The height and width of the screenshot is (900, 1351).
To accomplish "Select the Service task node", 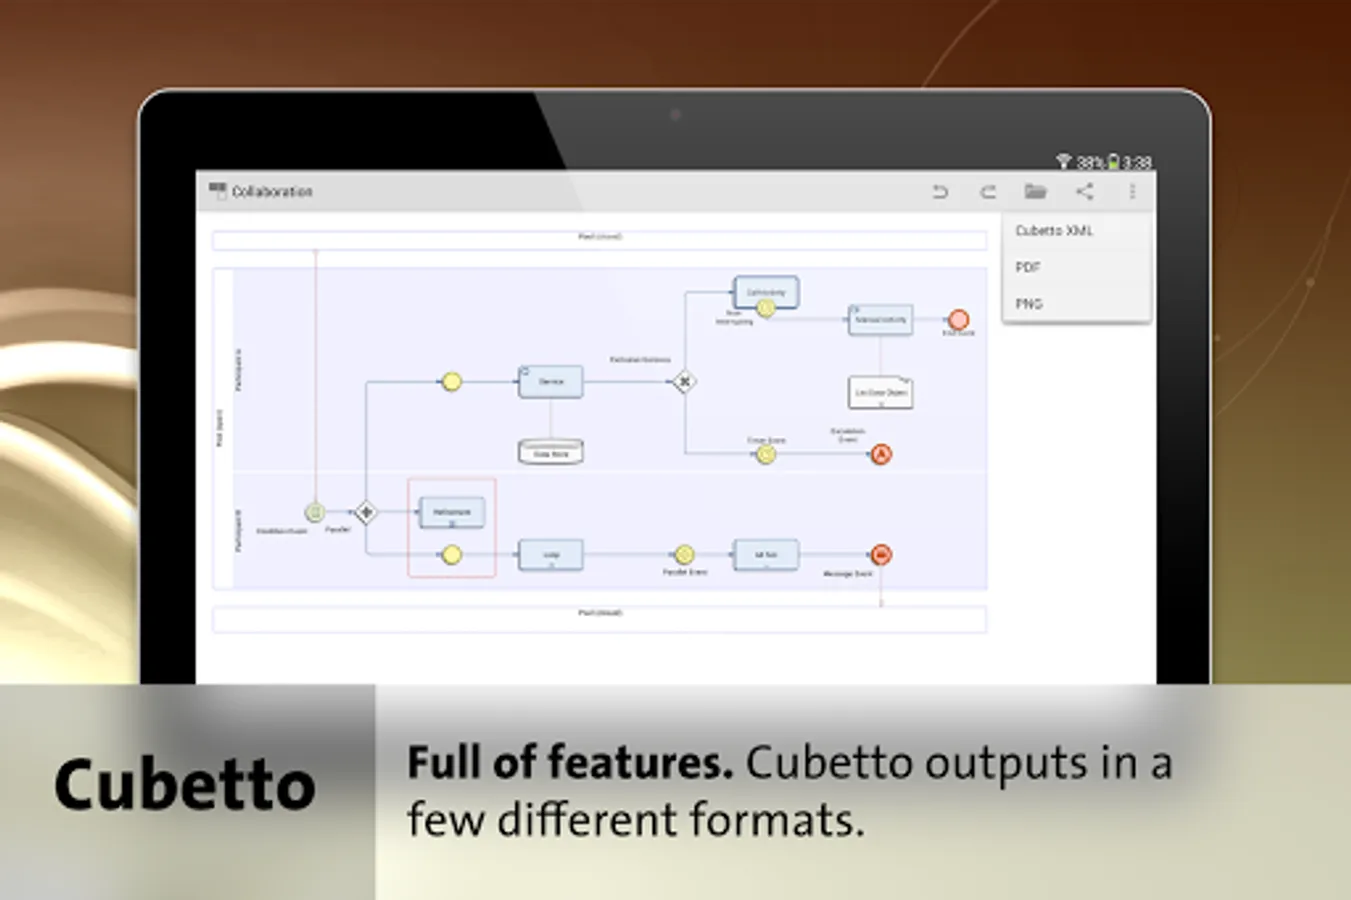I will [x=551, y=381].
